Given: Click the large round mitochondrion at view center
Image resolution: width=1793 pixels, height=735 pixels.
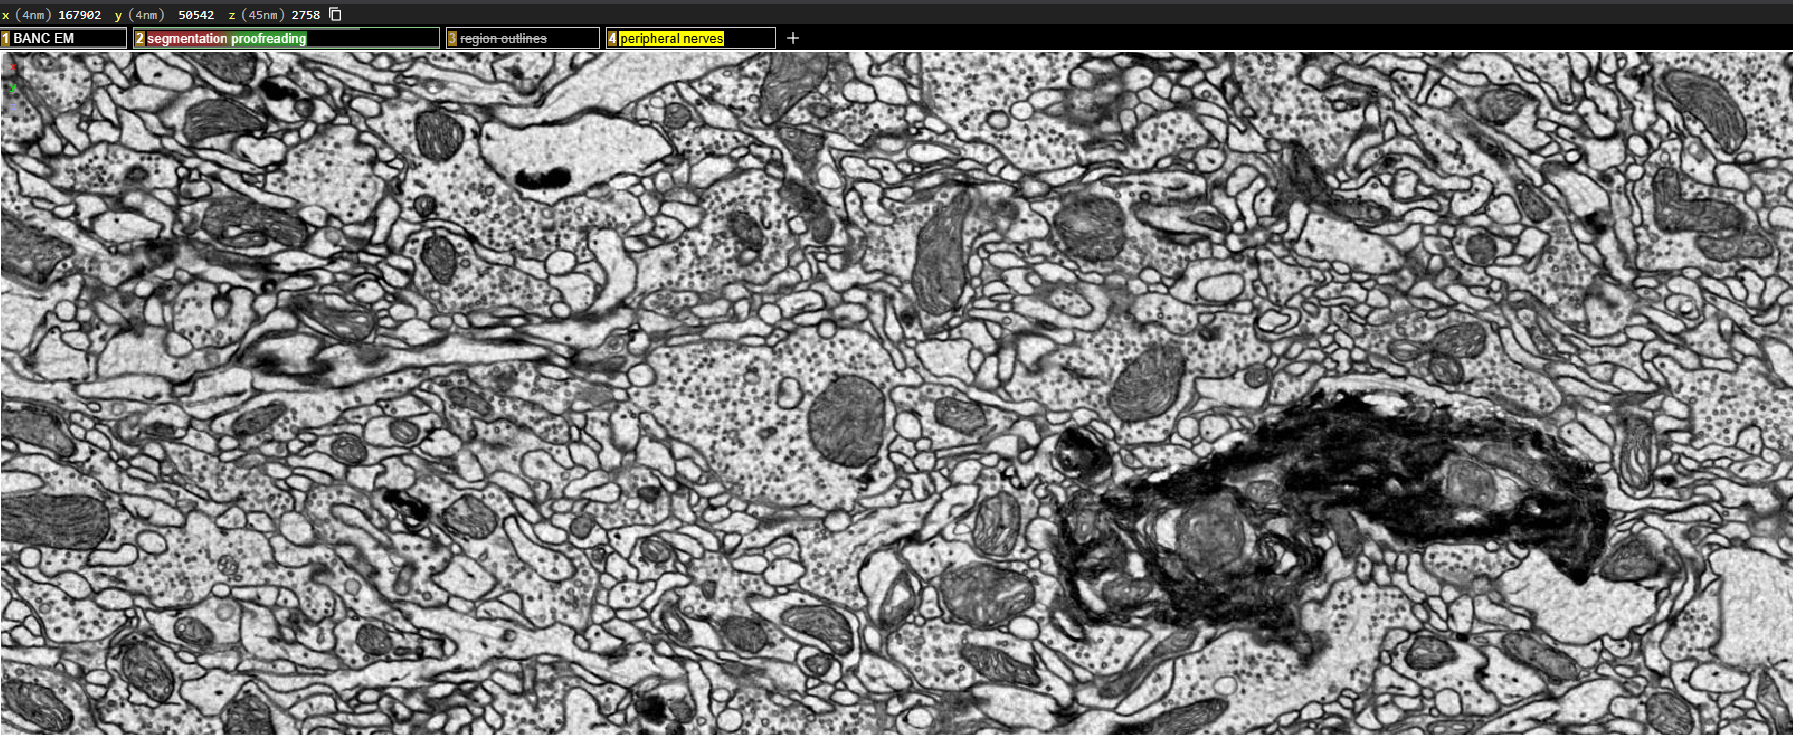Looking at the screenshot, I should point(846,421).
